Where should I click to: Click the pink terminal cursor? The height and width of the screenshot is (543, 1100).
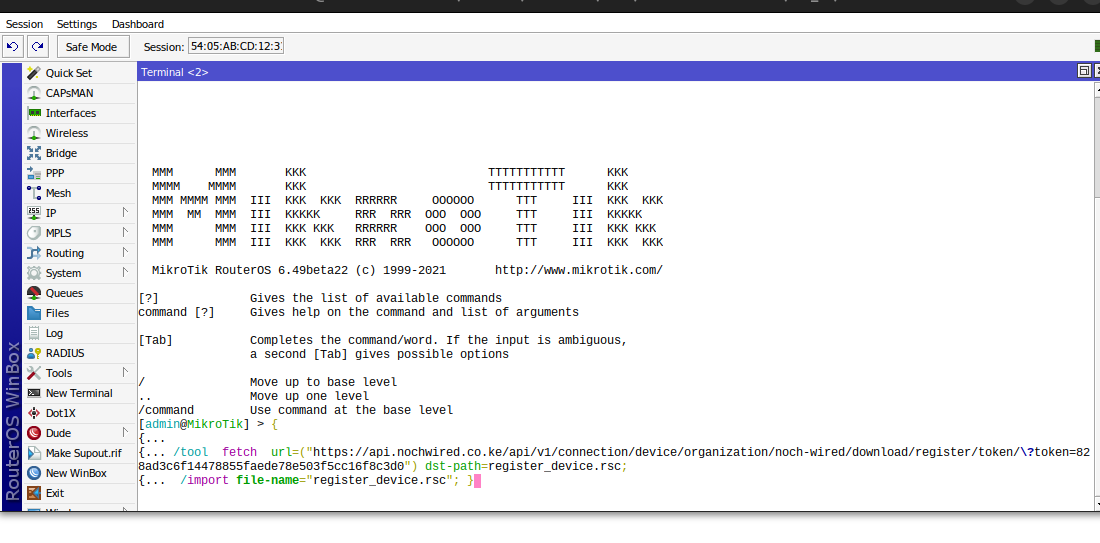click(x=478, y=481)
